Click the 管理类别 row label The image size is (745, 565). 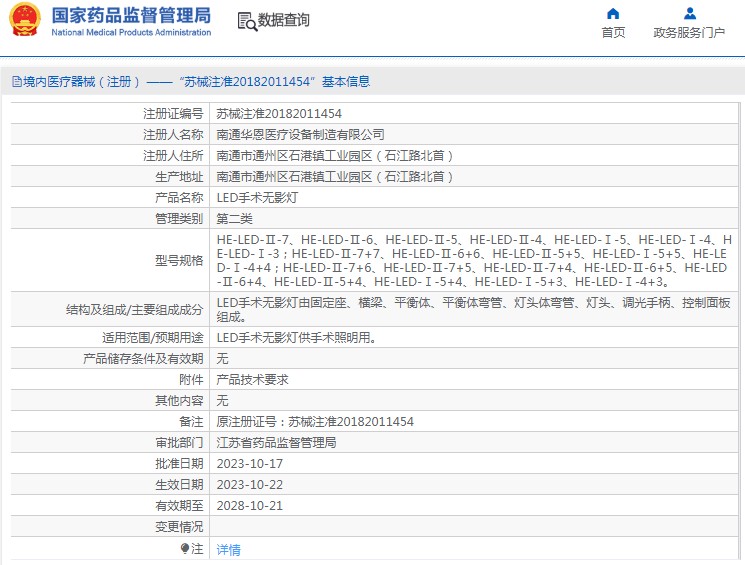coord(179,218)
